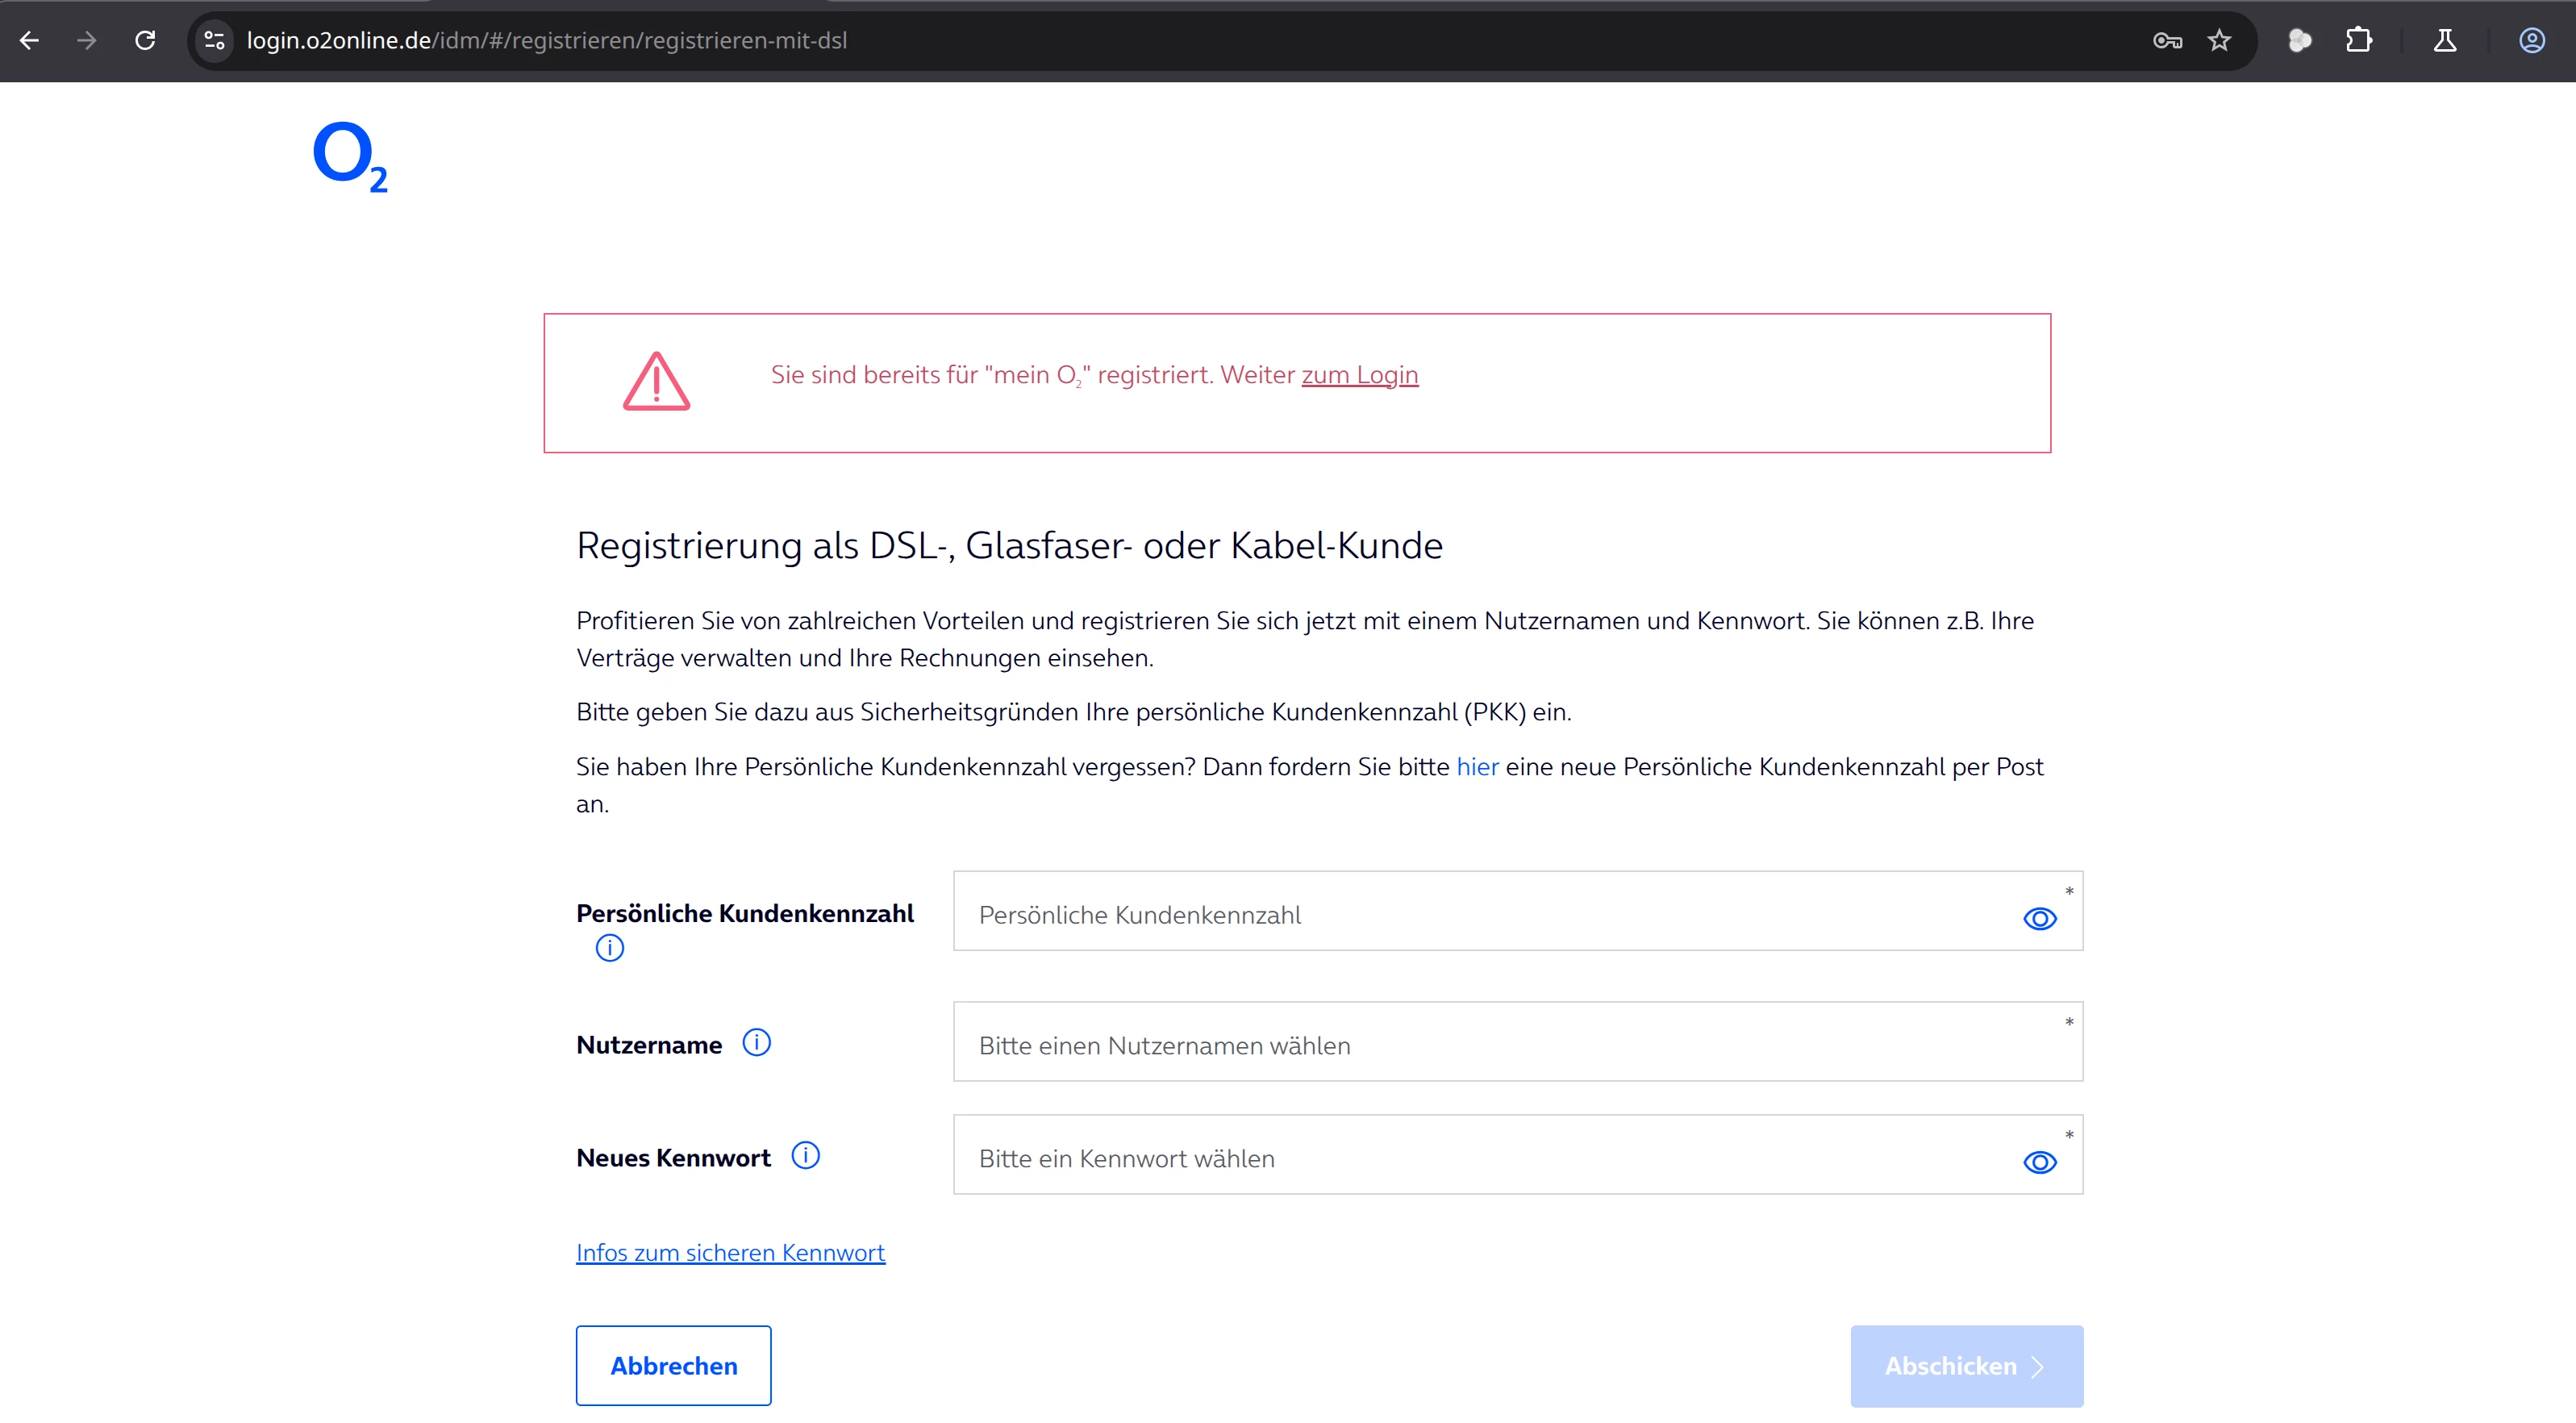The width and height of the screenshot is (2576, 1423).
Task: Show the Persönliche Kundenkennzahl value via eye icon
Action: pos(2039,918)
